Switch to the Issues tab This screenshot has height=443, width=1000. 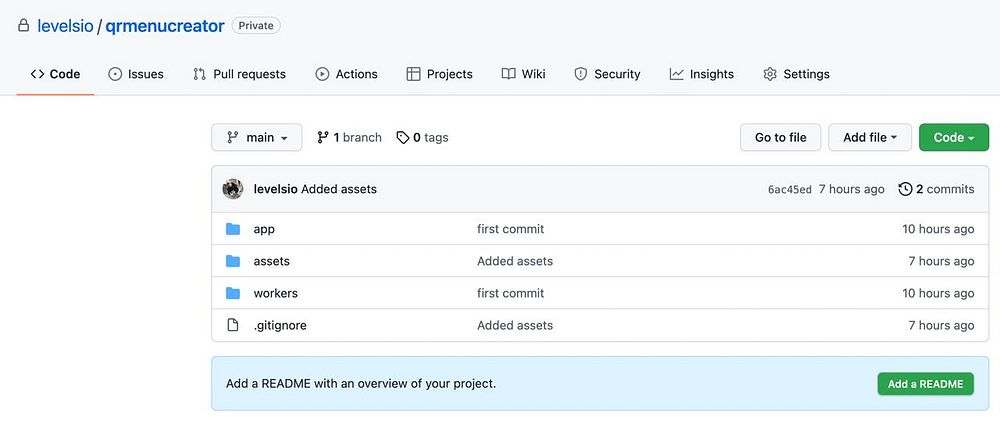(x=136, y=74)
